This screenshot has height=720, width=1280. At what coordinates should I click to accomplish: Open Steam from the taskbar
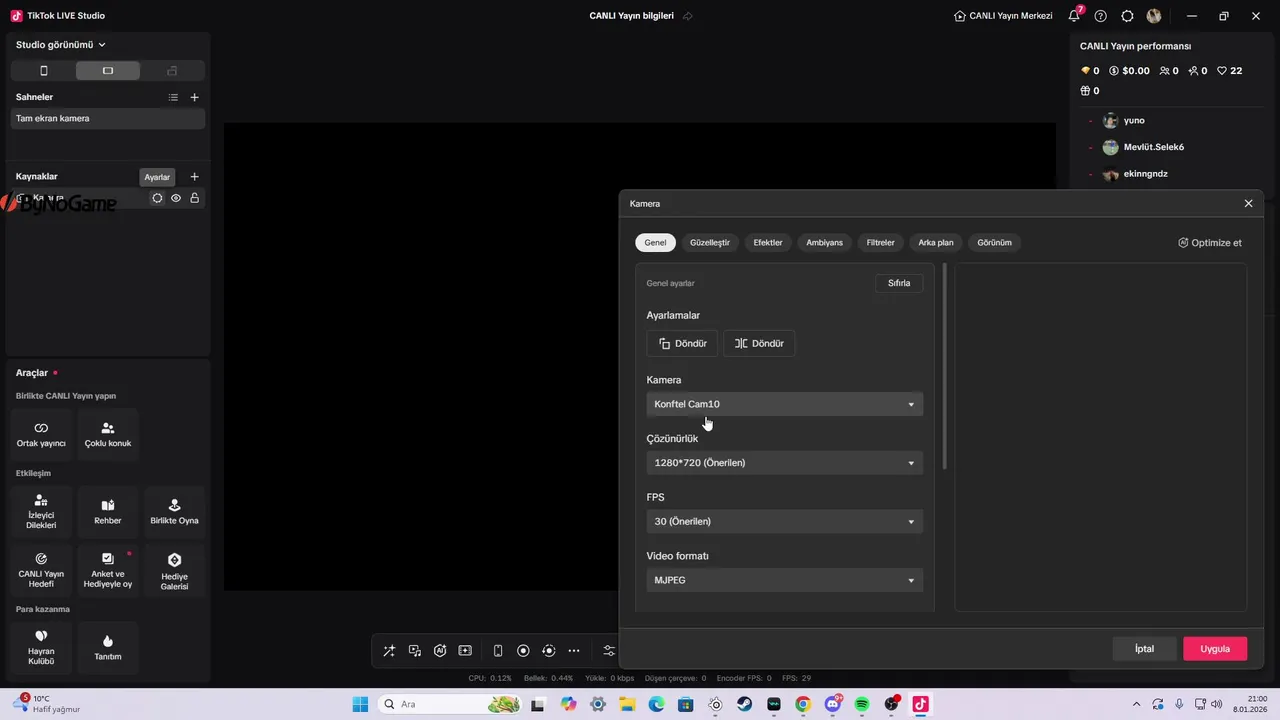(x=745, y=704)
